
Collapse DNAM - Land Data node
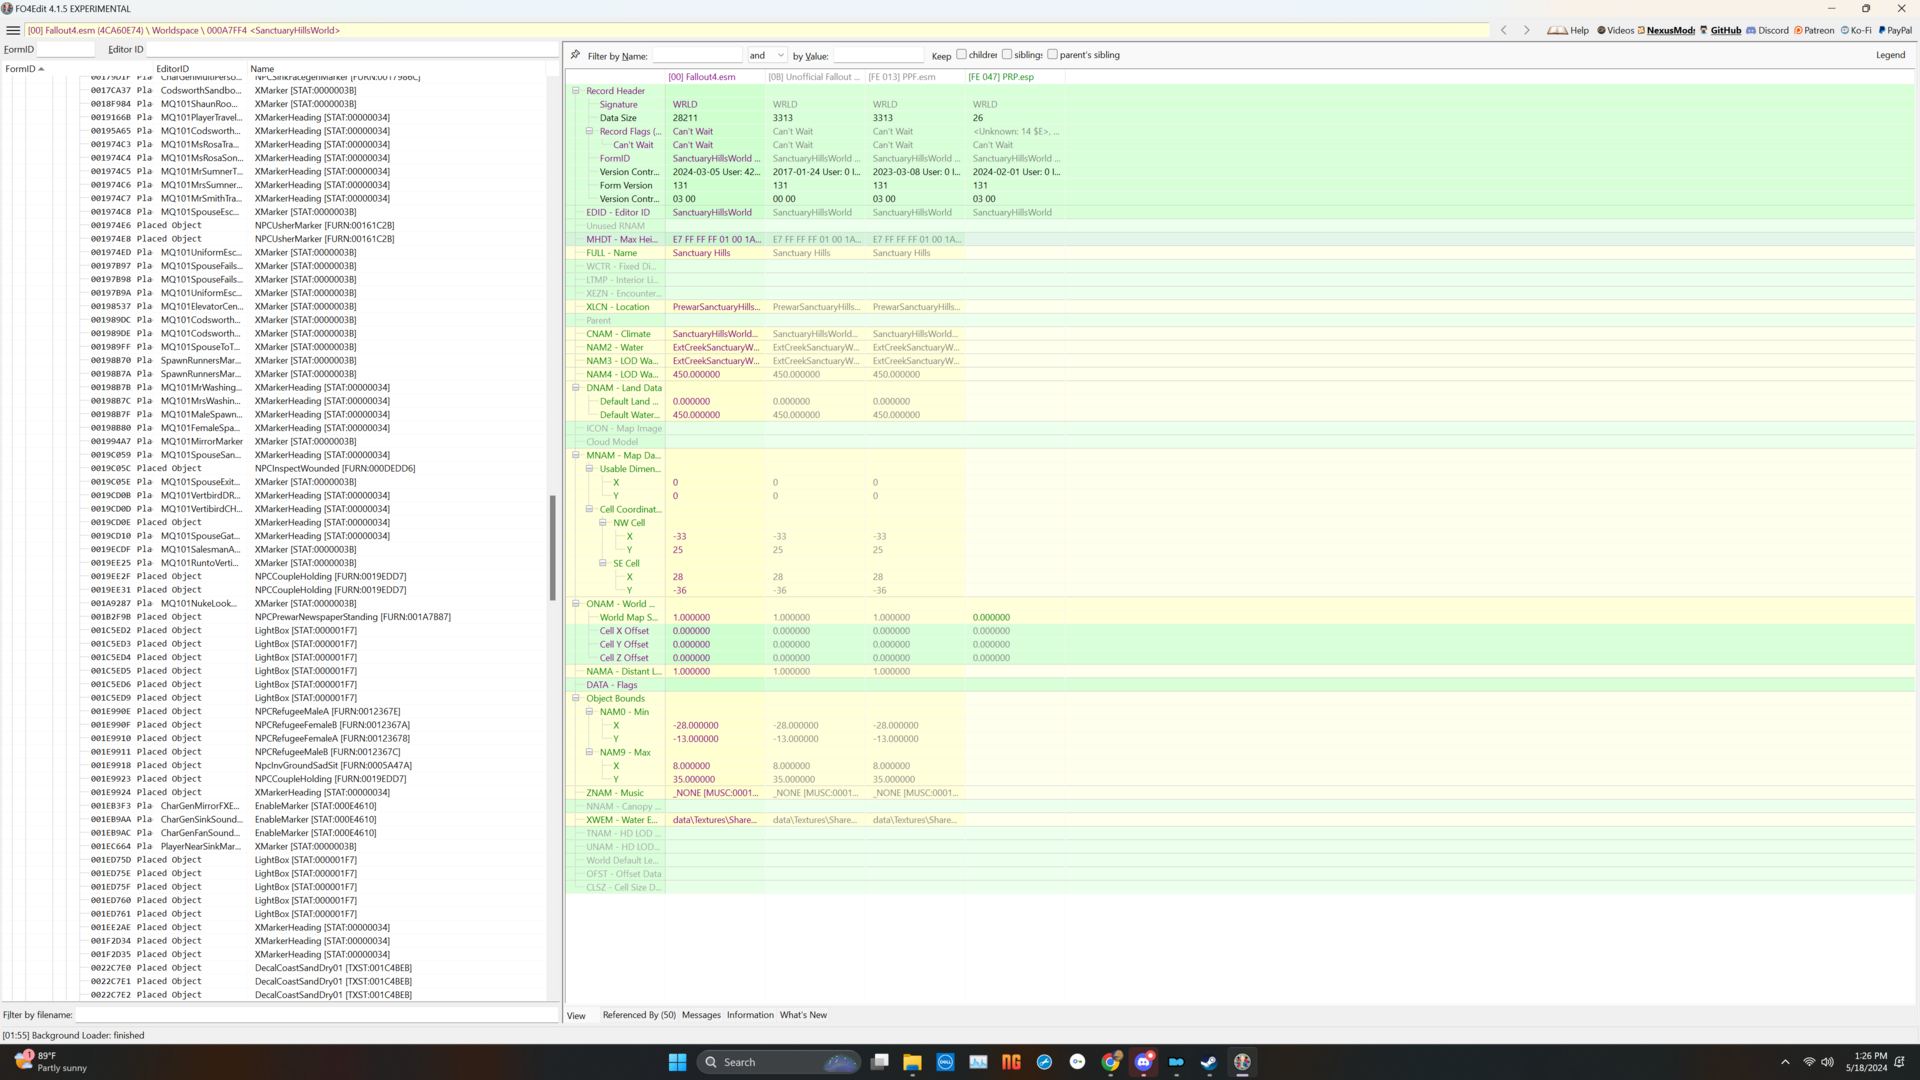[x=576, y=388]
